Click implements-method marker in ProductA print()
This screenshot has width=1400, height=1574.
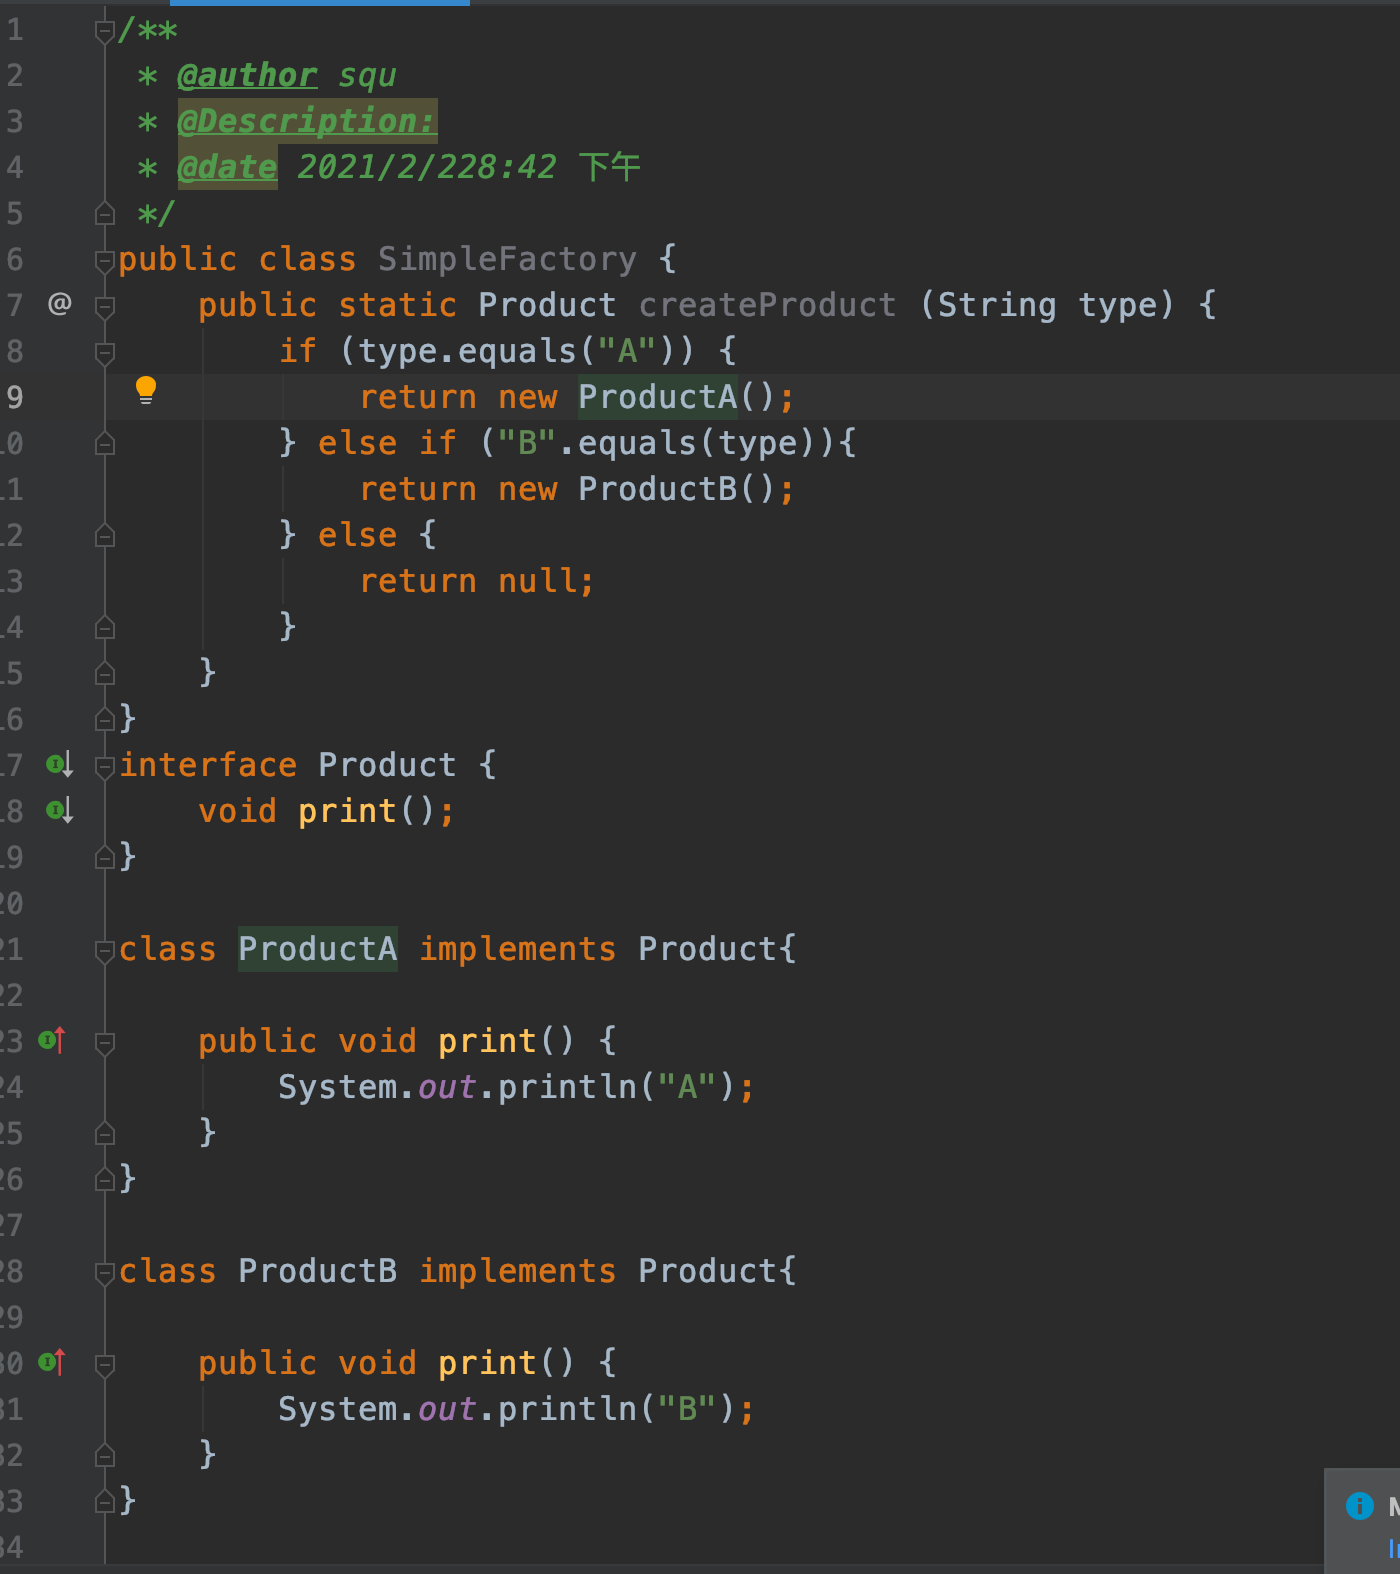coord(52,1040)
